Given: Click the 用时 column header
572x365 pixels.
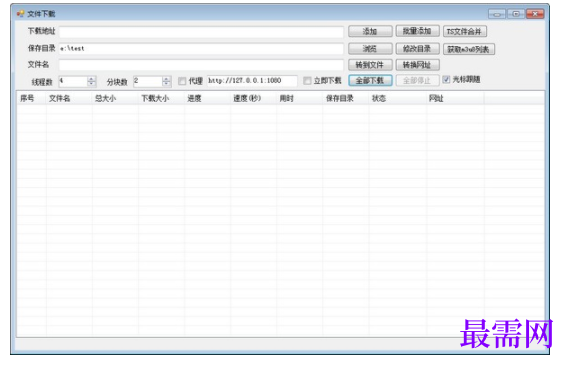Looking at the screenshot, I should click(x=299, y=98).
